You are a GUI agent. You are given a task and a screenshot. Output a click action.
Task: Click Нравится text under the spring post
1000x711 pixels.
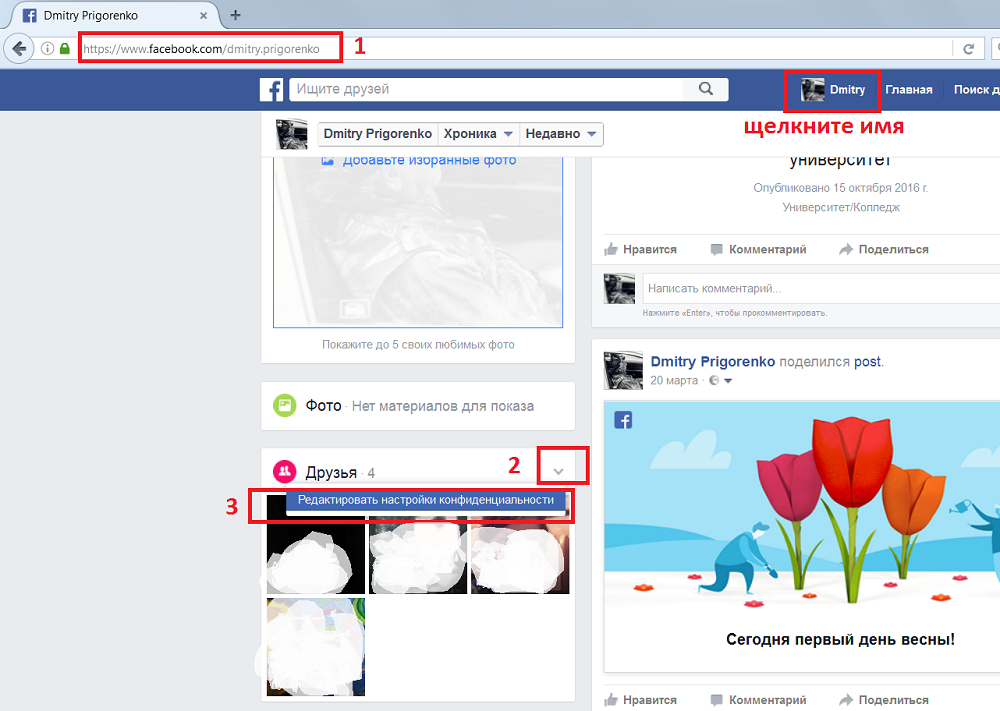pyautogui.click(x=650, y=700)
